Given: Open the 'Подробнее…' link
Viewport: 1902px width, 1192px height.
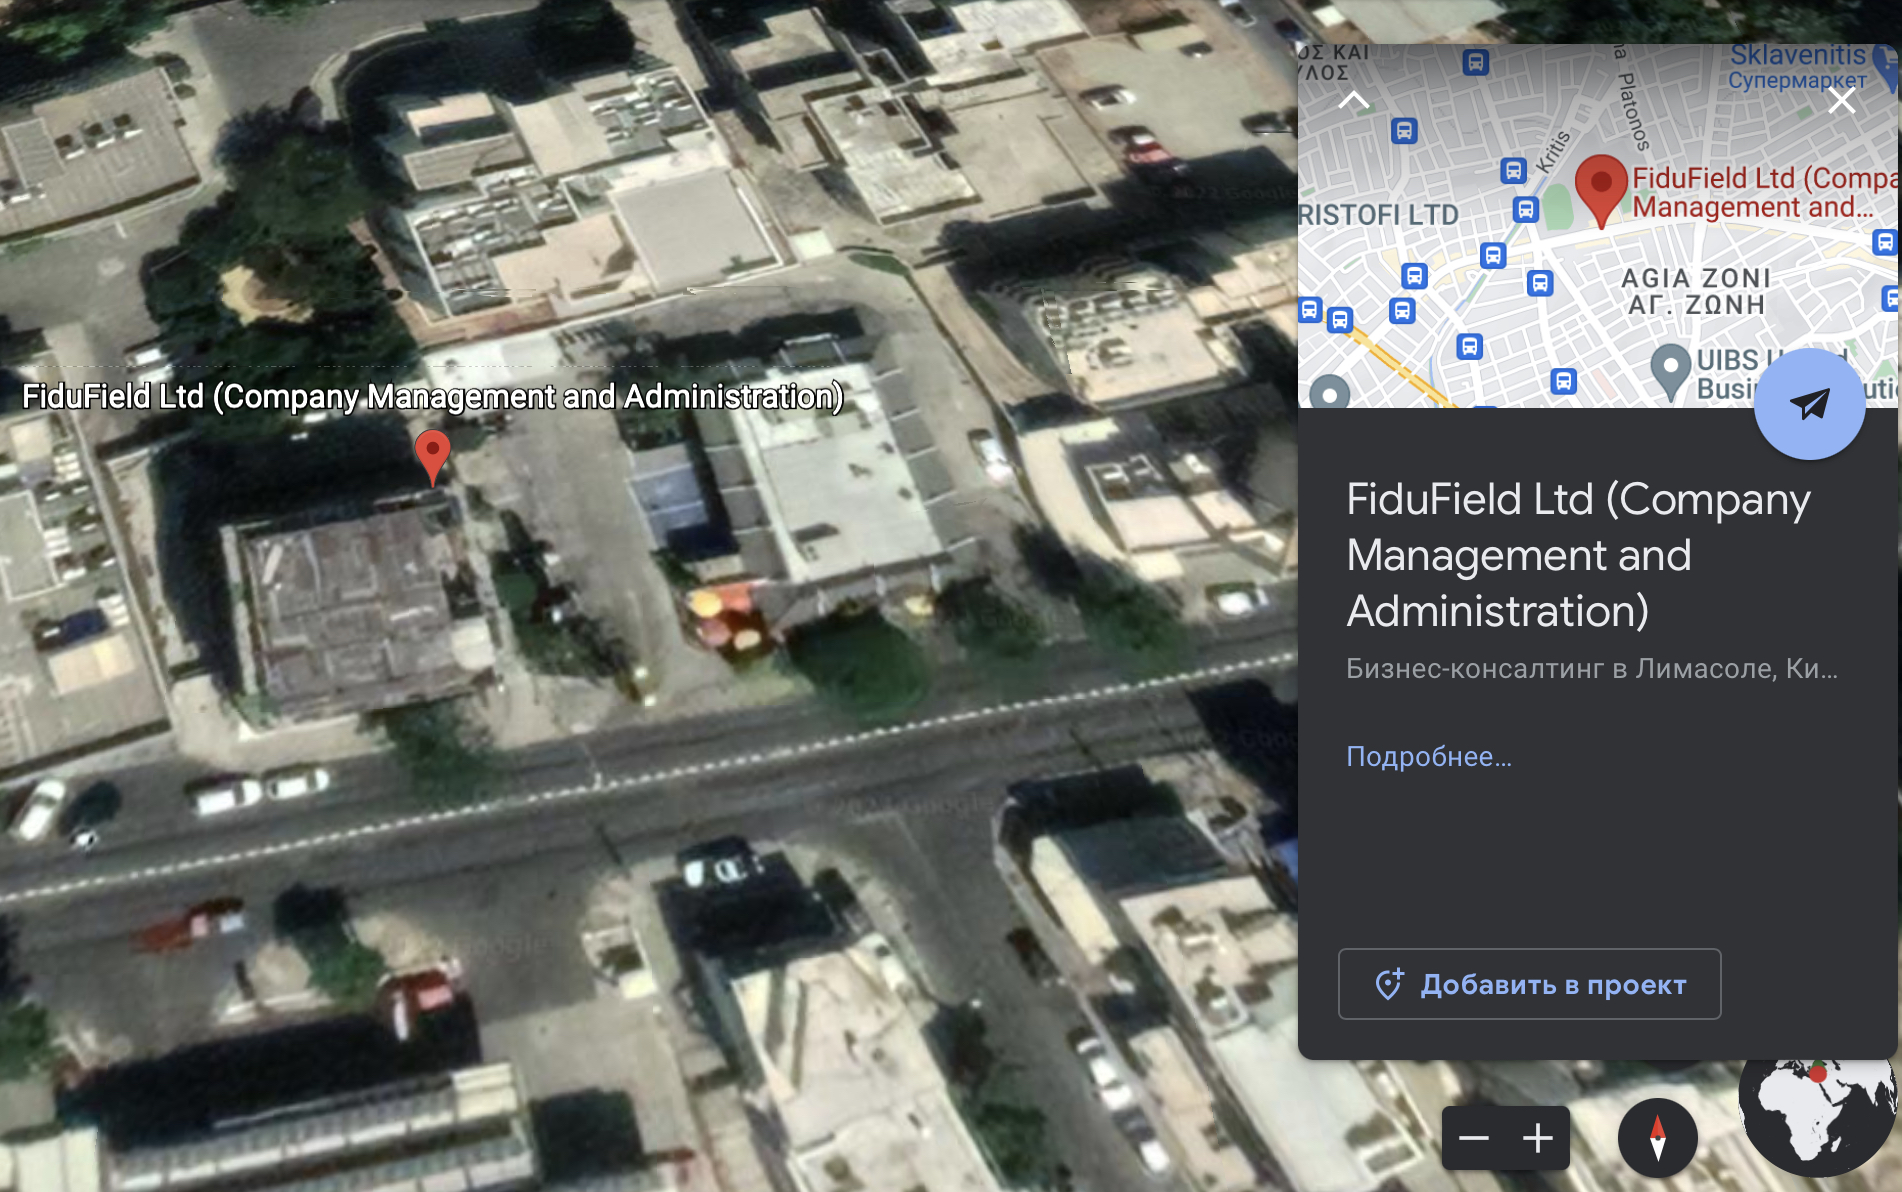Looking at the screenshot, I should [1428, 756].
